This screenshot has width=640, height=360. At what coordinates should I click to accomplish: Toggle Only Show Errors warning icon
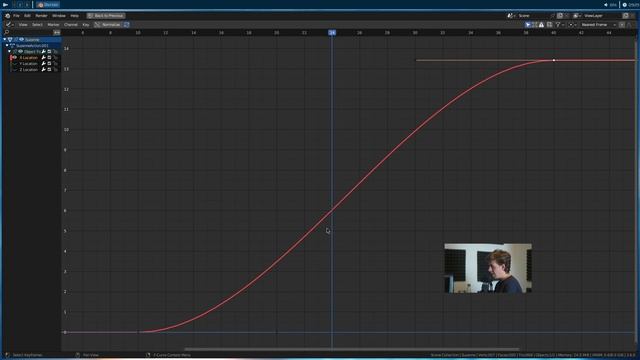coord(541,24)
